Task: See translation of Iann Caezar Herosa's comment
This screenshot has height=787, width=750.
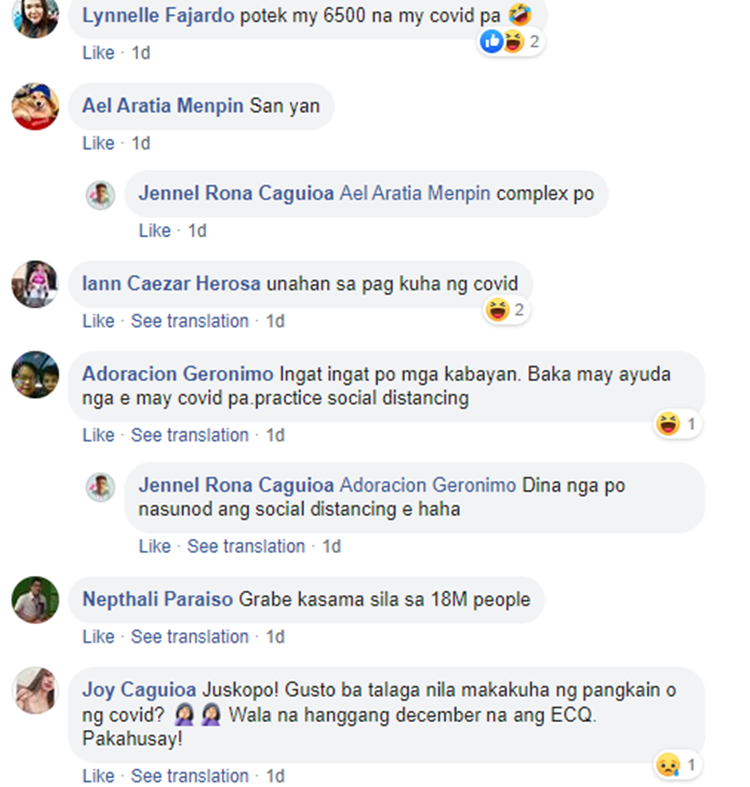Action: pyautogui.click(x=190, y=321)
